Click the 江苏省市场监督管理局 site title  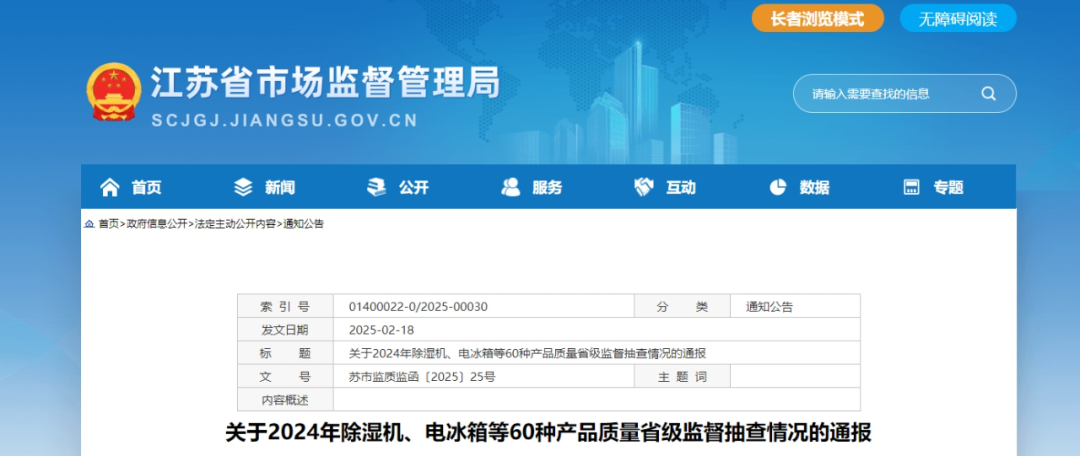point(325,83)
